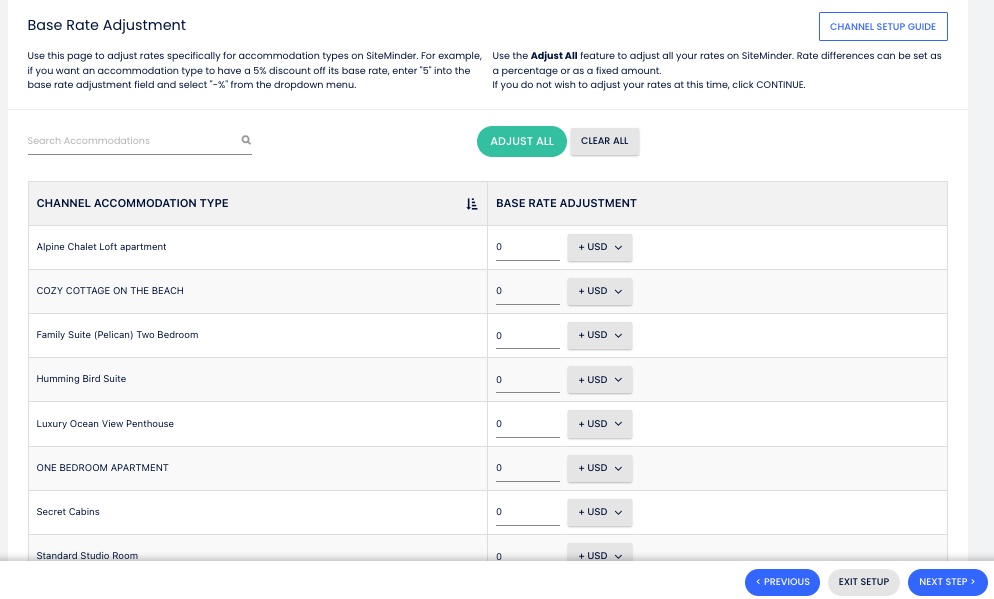The width and height of the screenshot is (994, 599).
Task: Expand One Bedroom Apartment adjustment dropdown
Action: (600, 468)
